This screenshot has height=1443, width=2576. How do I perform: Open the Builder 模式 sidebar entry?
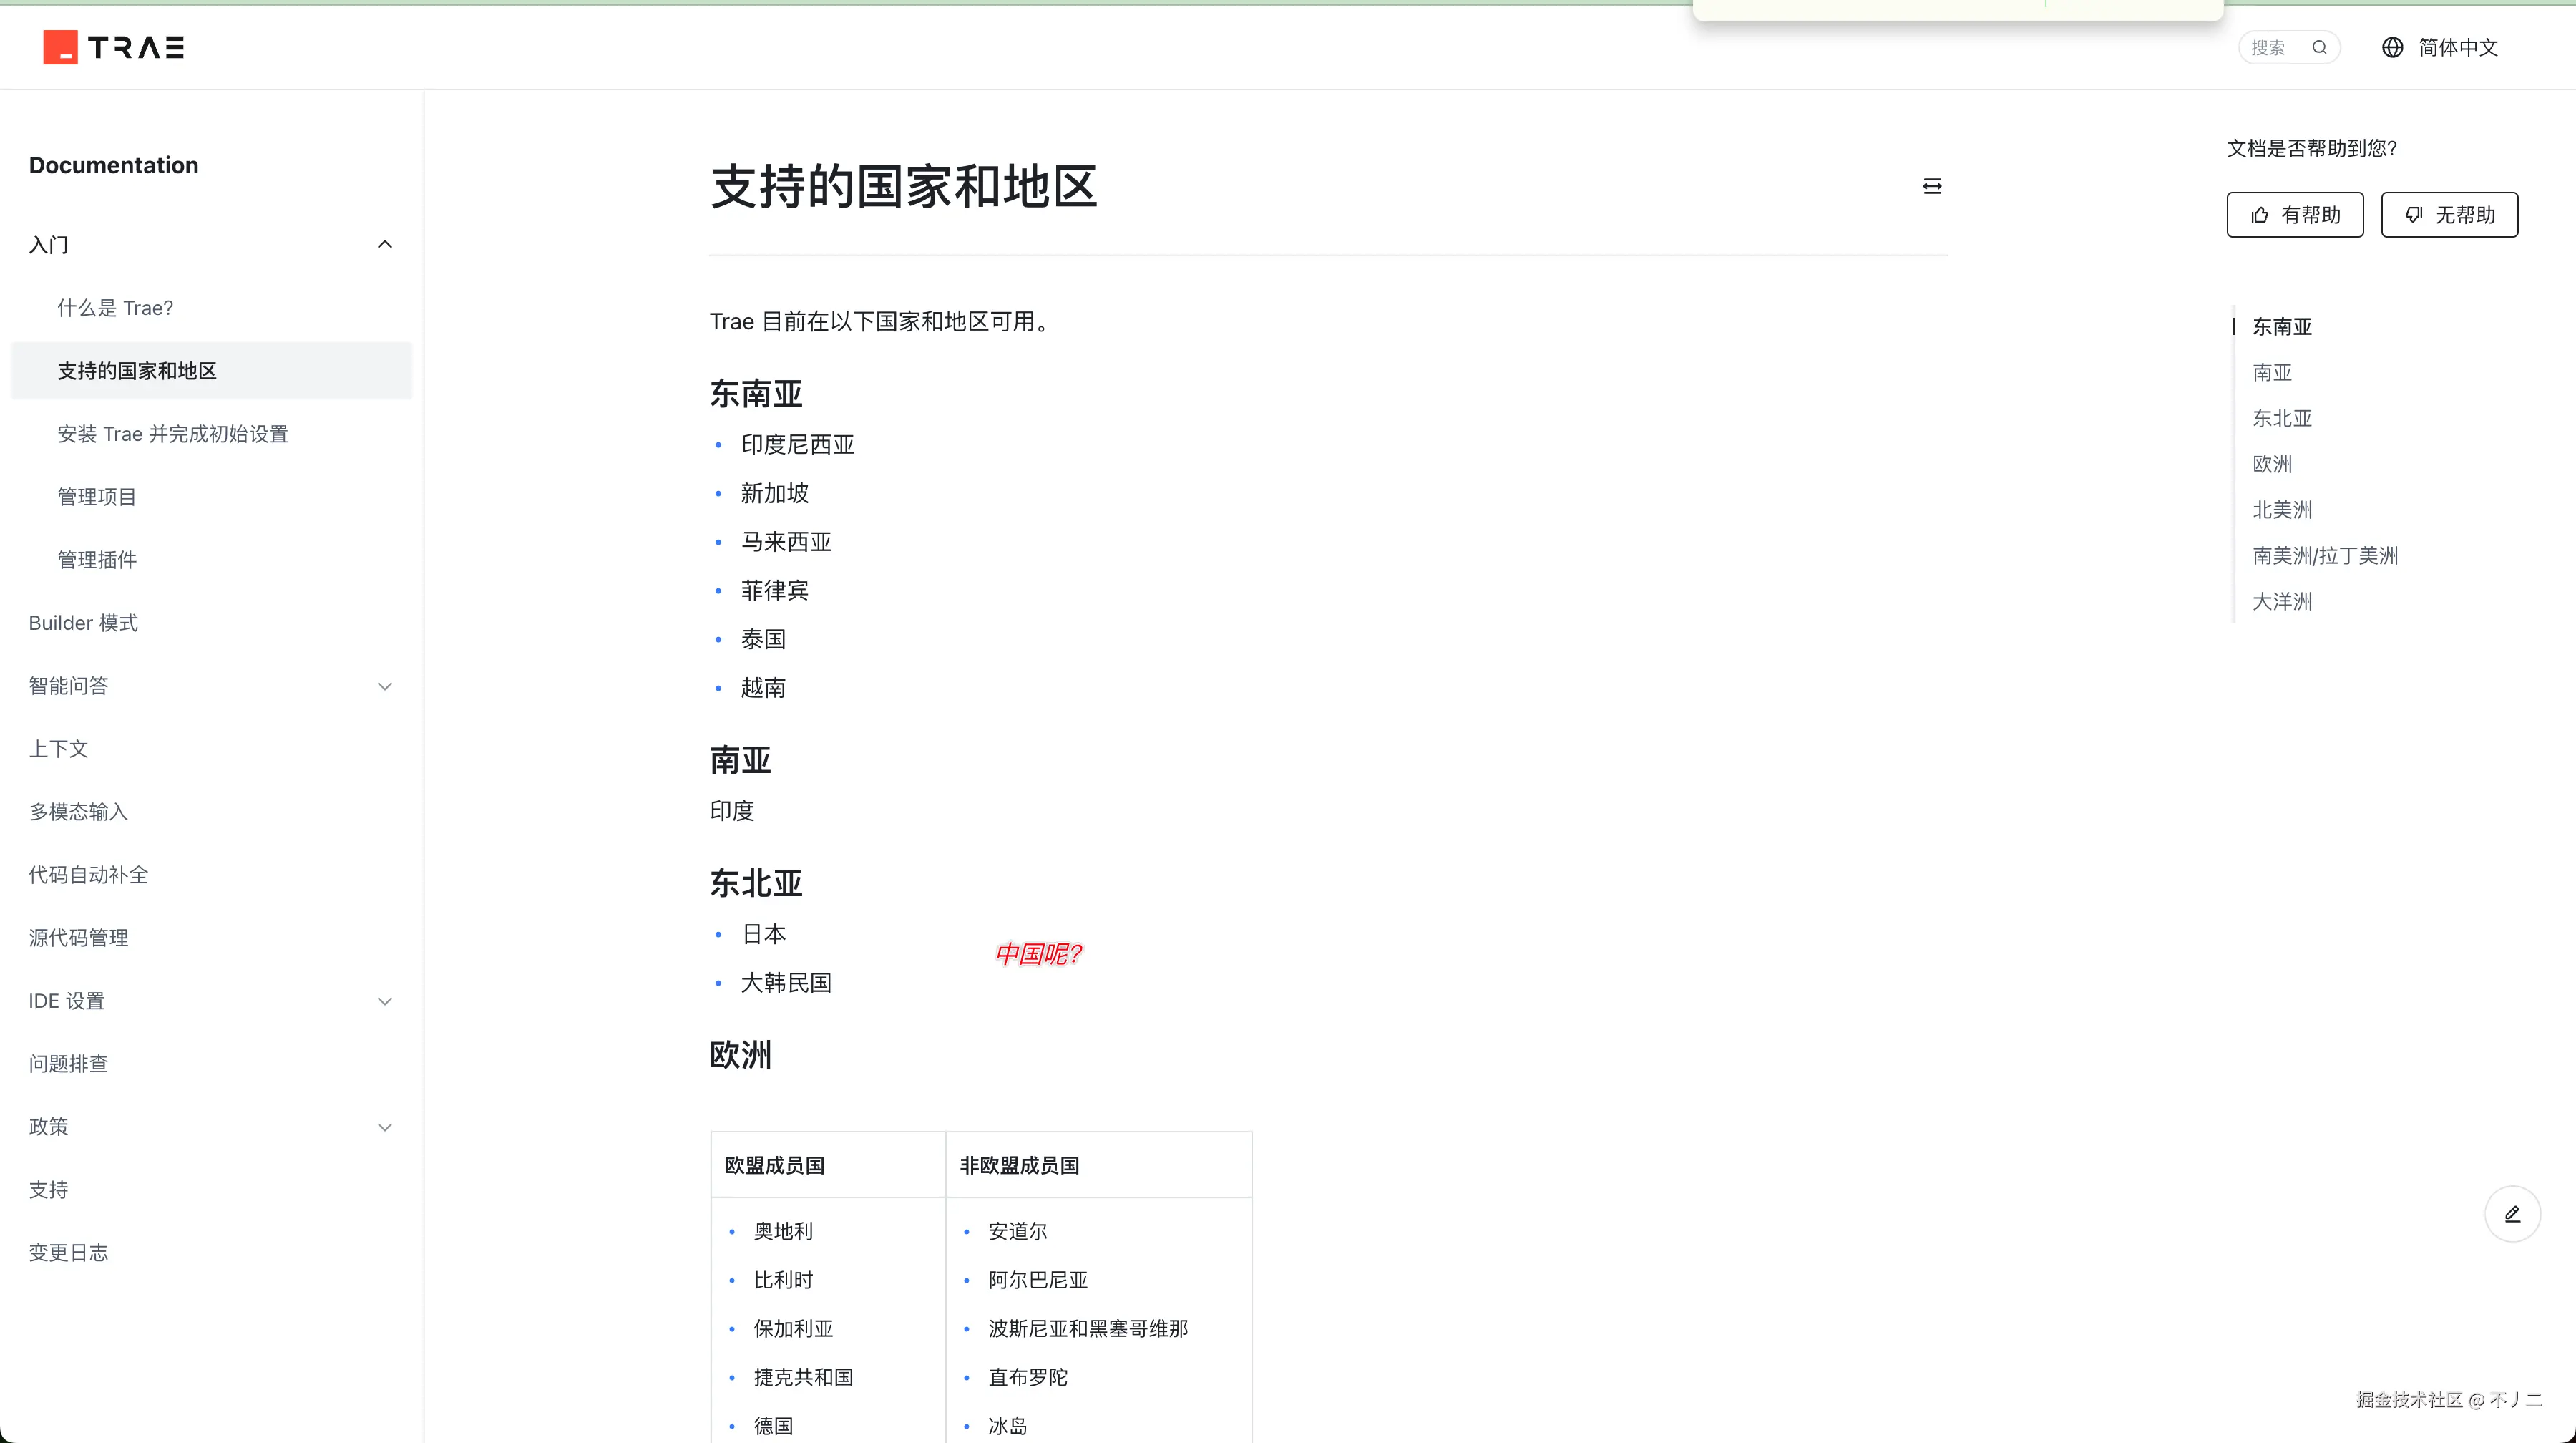pyautogui.click(x=83, y=622)
